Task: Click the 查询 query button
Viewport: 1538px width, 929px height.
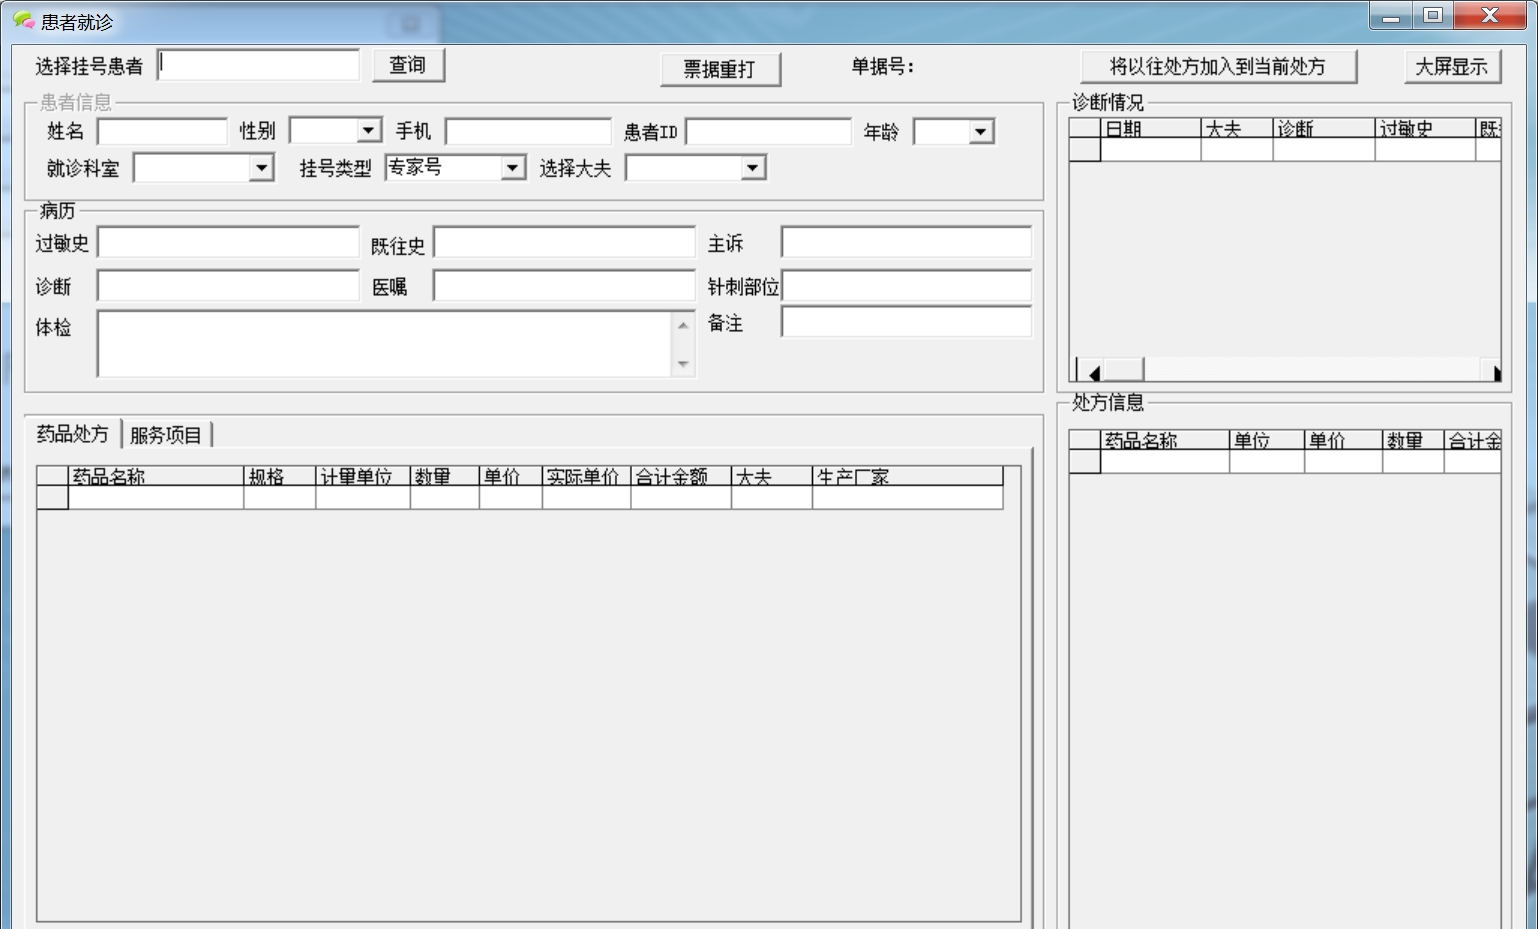Action: 408,64
